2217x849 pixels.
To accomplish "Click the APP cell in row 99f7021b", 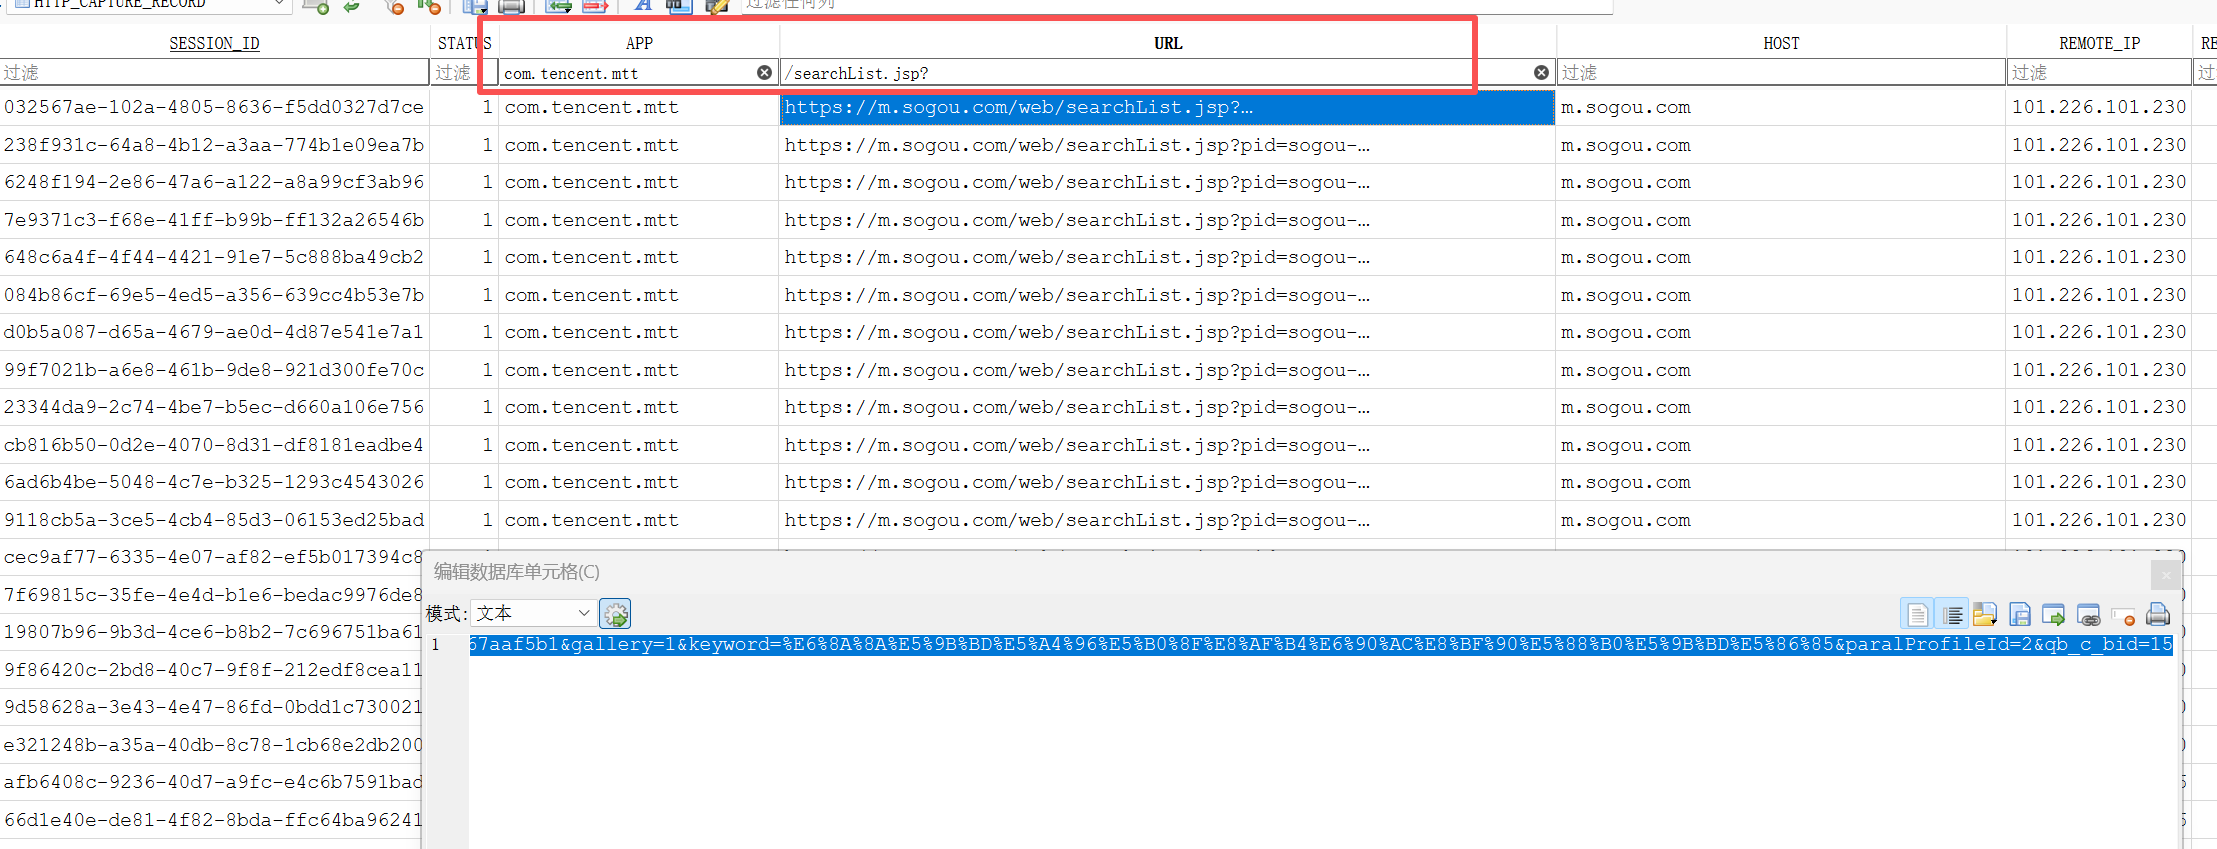I will 639,370.
